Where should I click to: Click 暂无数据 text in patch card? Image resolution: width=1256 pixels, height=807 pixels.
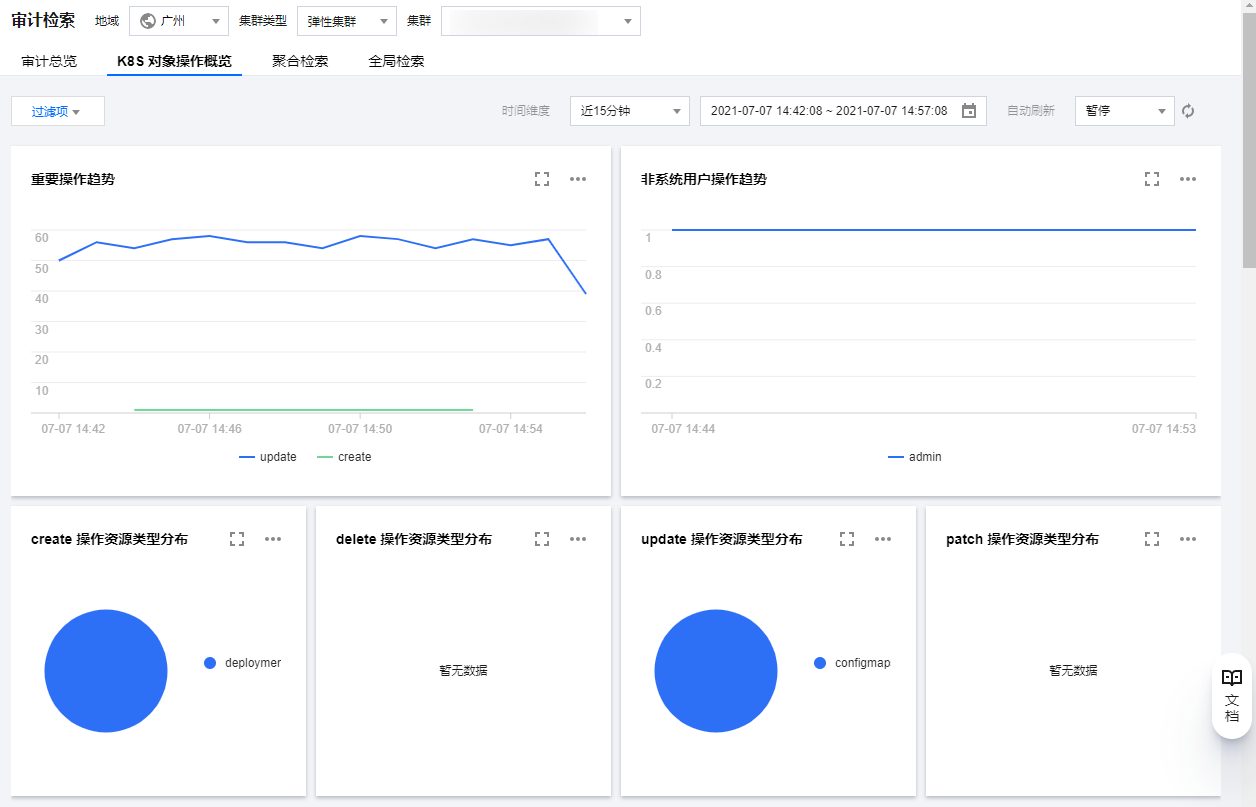(1073, 671)
